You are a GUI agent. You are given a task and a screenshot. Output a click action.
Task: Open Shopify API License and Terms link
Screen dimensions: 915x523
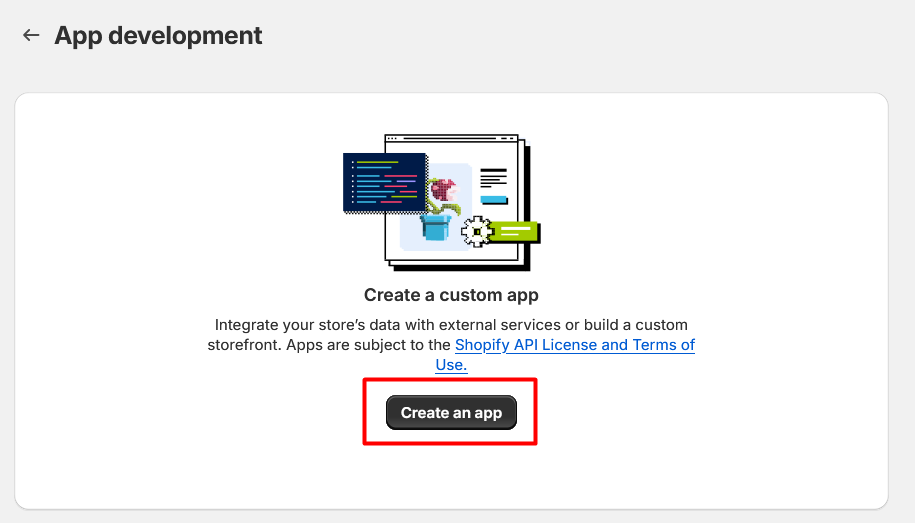click(574, 345)
